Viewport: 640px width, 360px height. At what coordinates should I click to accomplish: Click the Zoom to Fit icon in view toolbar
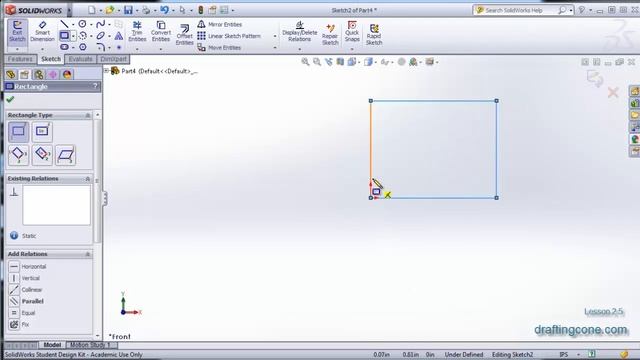click(x=305, y=62)
